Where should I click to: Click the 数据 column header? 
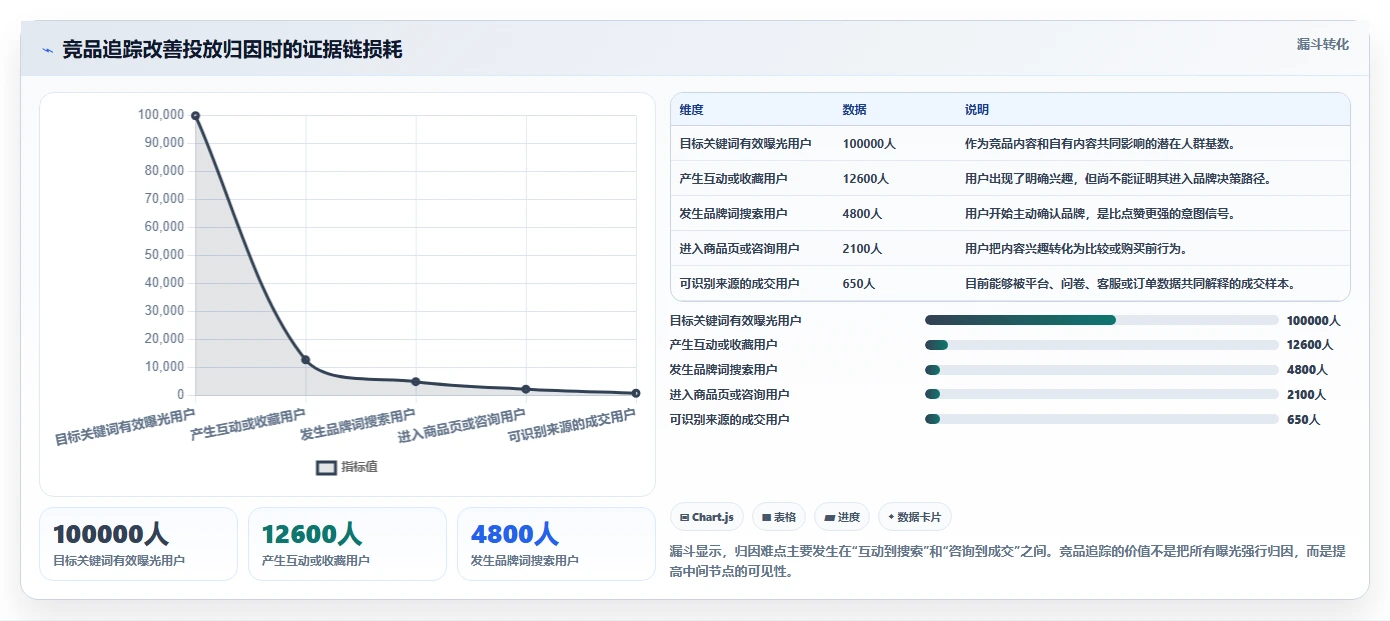click(x=854, y=110)
